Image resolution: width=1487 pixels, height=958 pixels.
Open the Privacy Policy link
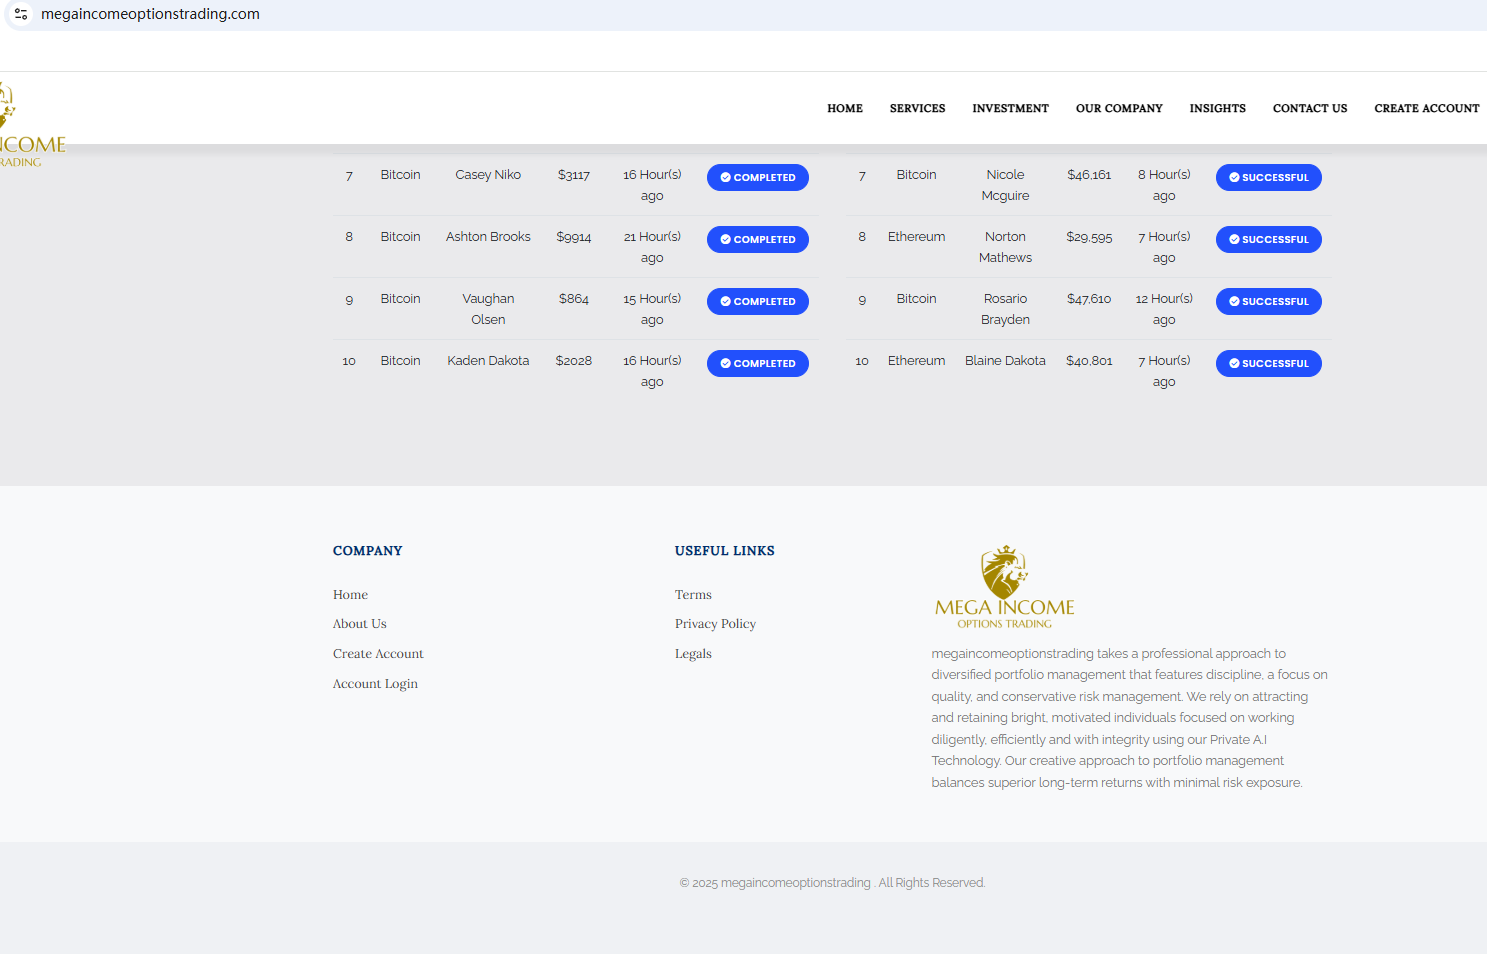point(715,624)
